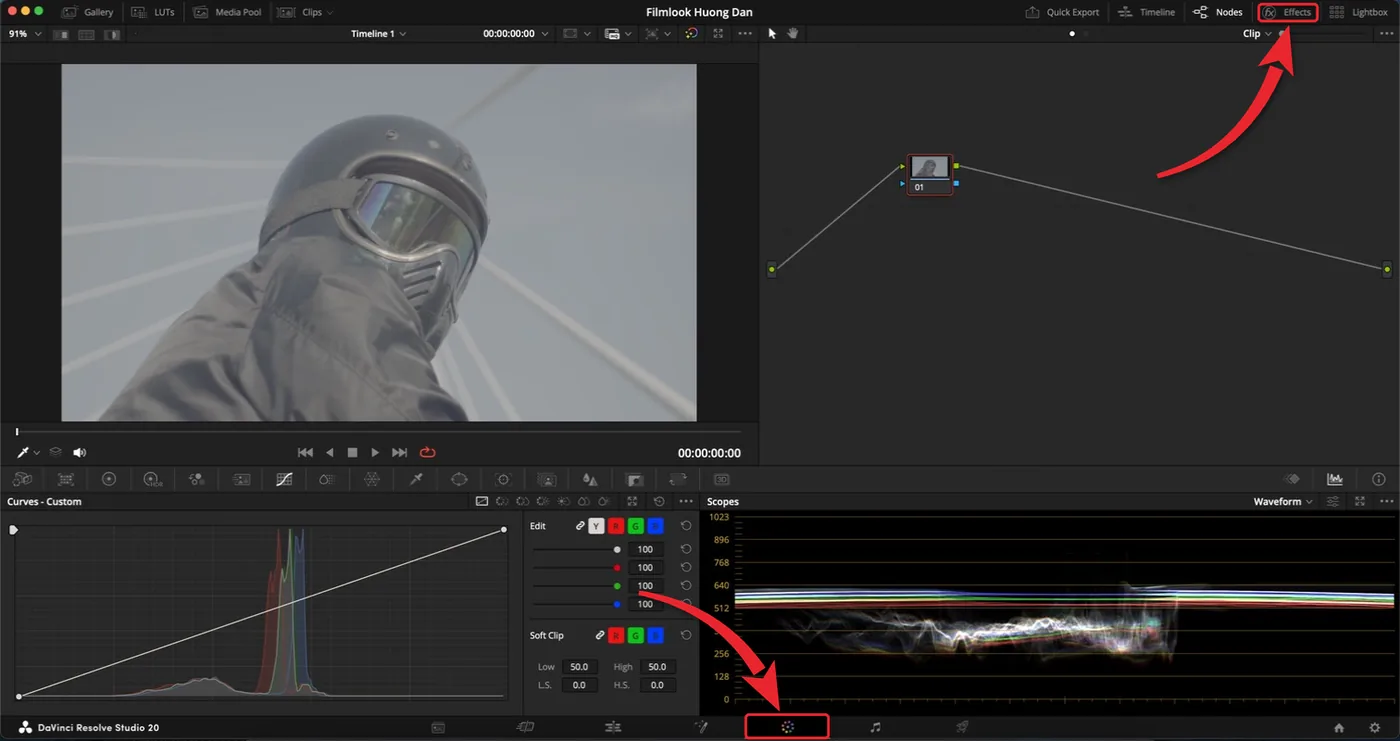Open the Effects panel

tap(1287, 12)
